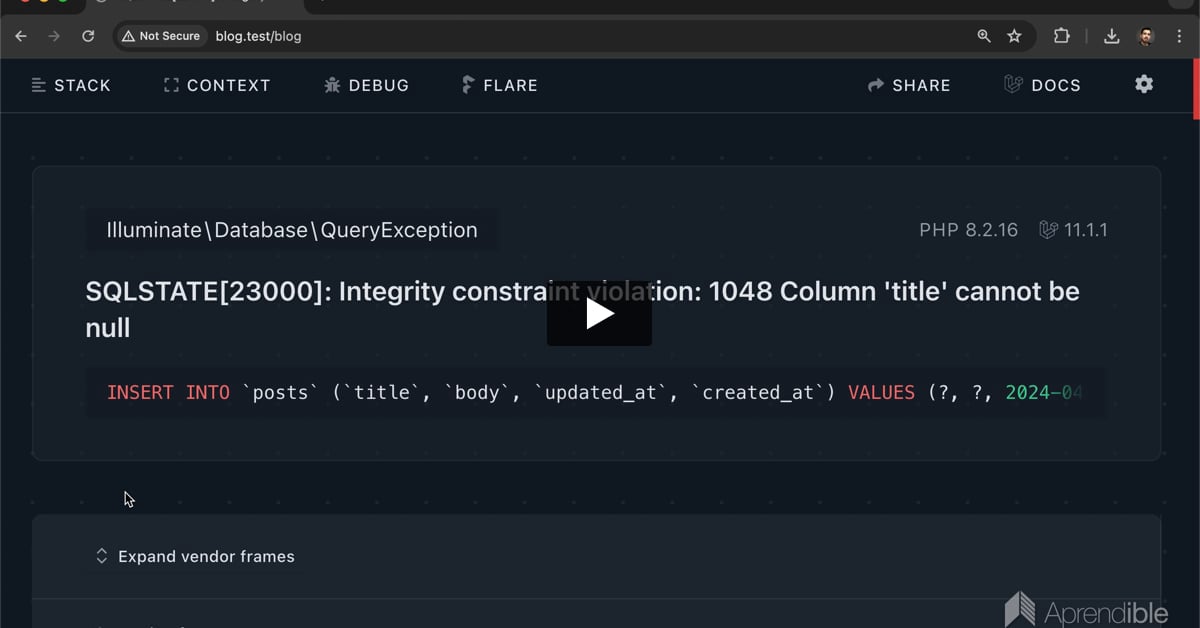Go back in browser history

point(21,36)
